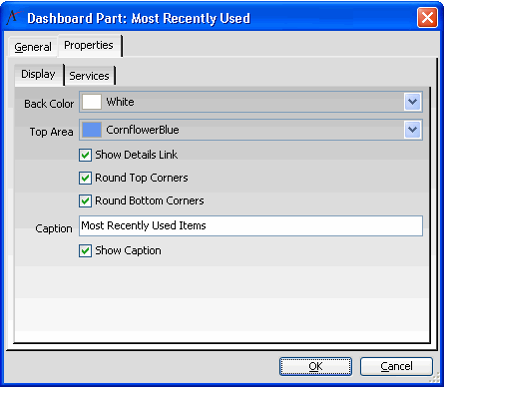Image resolution: width=527 pixels, height=394 pixels.
Task: Expand the Top Area dropdown arrow
Action: coord(412,130)
